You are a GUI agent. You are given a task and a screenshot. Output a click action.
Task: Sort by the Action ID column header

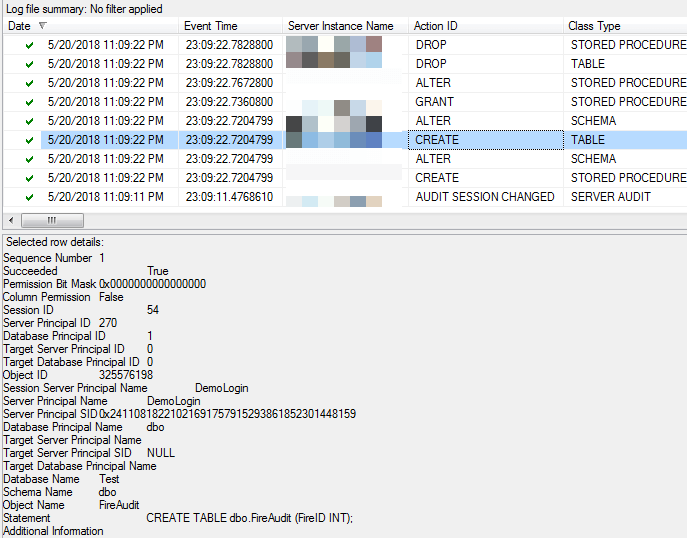pos(436,26)
